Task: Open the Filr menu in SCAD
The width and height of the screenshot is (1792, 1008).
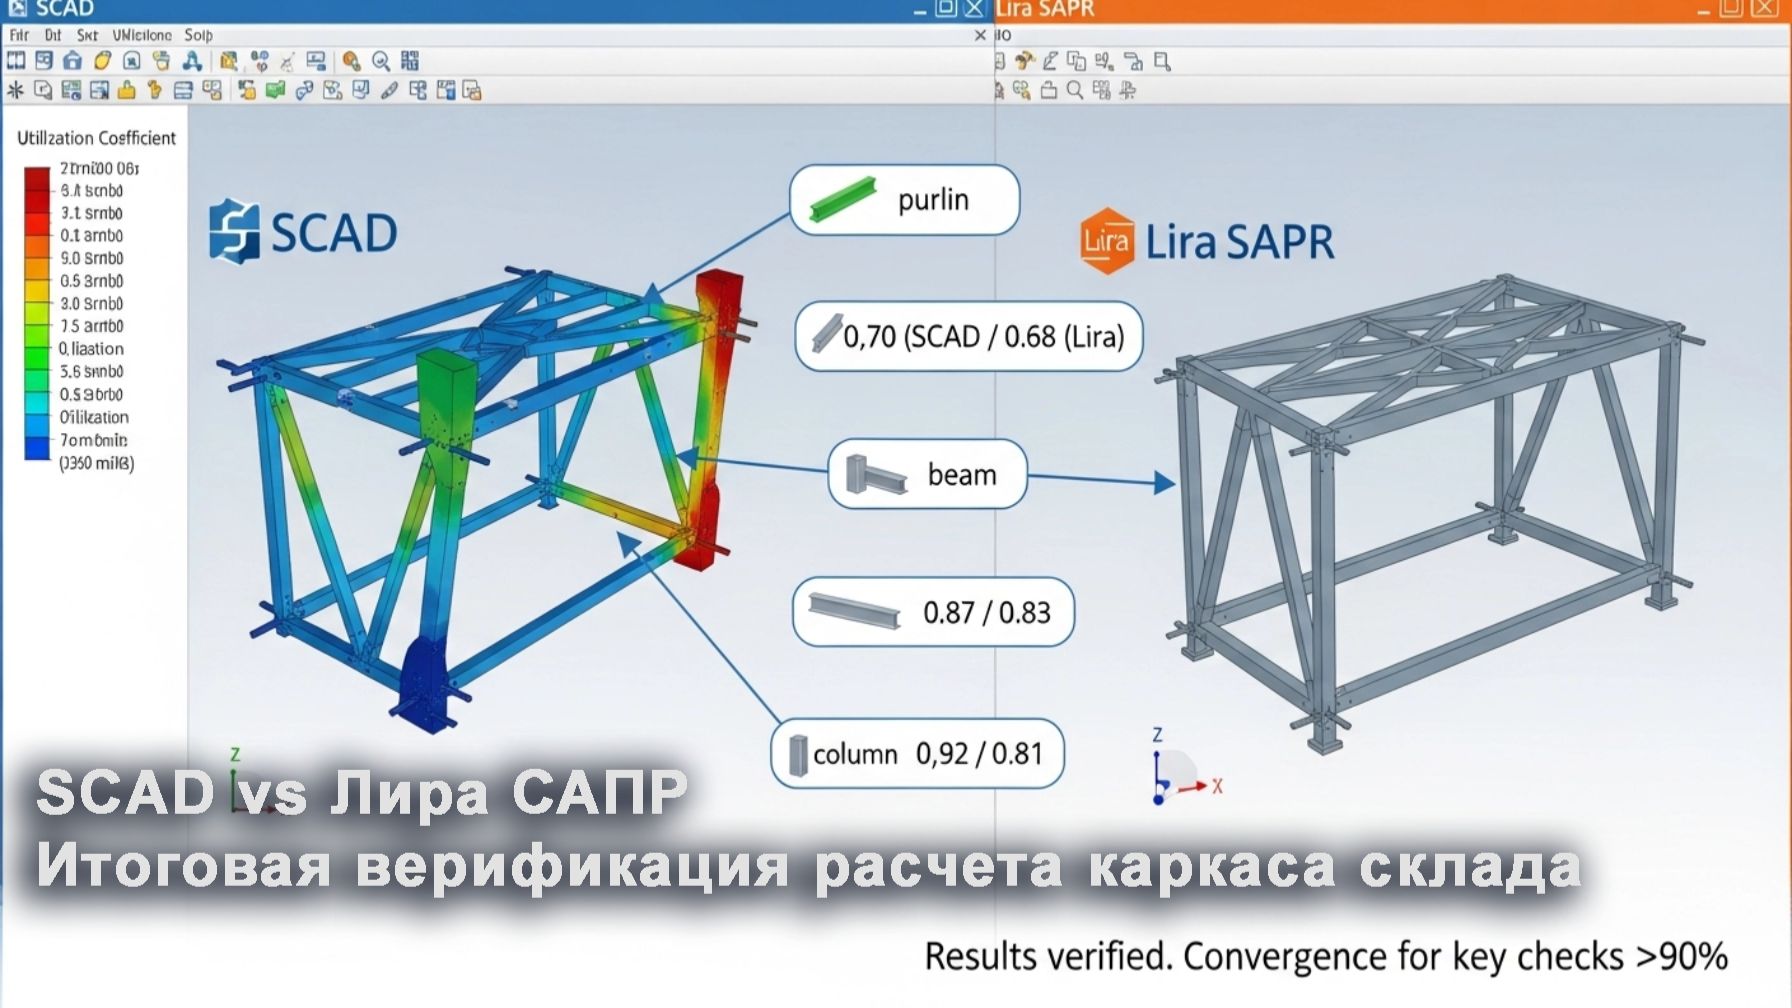Action: 18,34
